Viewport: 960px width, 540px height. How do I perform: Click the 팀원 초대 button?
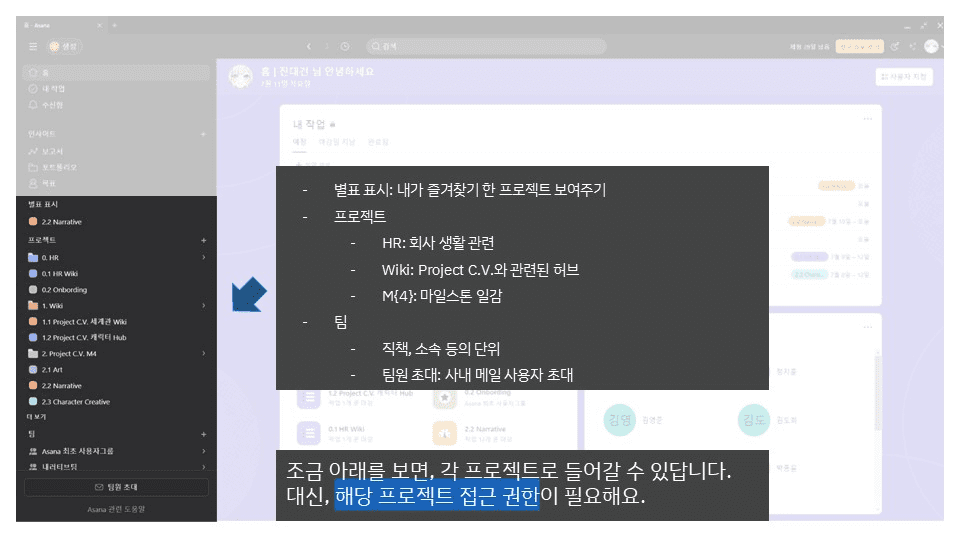coord(116,487)
